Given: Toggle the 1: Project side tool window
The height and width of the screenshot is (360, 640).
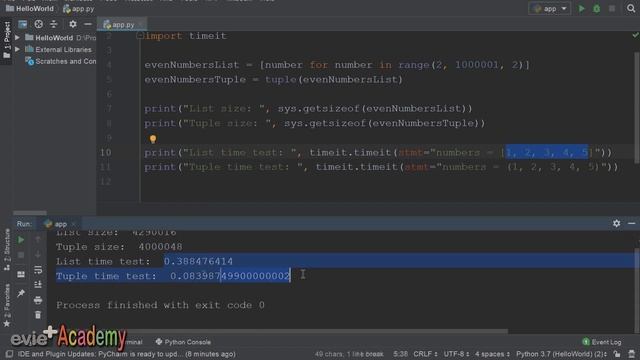Looking at the screenshot, I should (7, 40).
